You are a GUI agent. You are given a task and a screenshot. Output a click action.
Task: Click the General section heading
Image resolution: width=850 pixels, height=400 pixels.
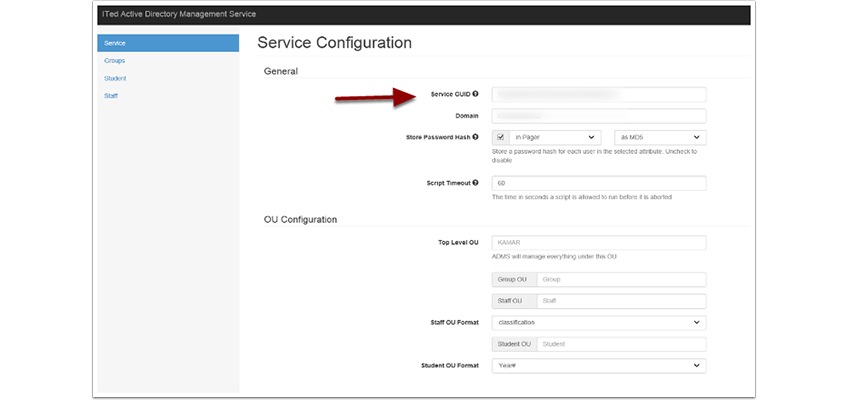(281, 71)
